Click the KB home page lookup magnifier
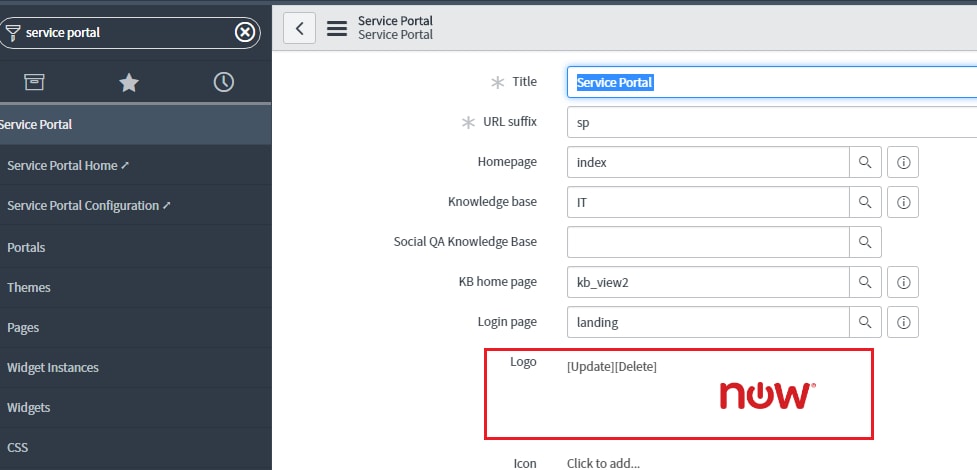The image size is (977, 470). pos(865,282)
